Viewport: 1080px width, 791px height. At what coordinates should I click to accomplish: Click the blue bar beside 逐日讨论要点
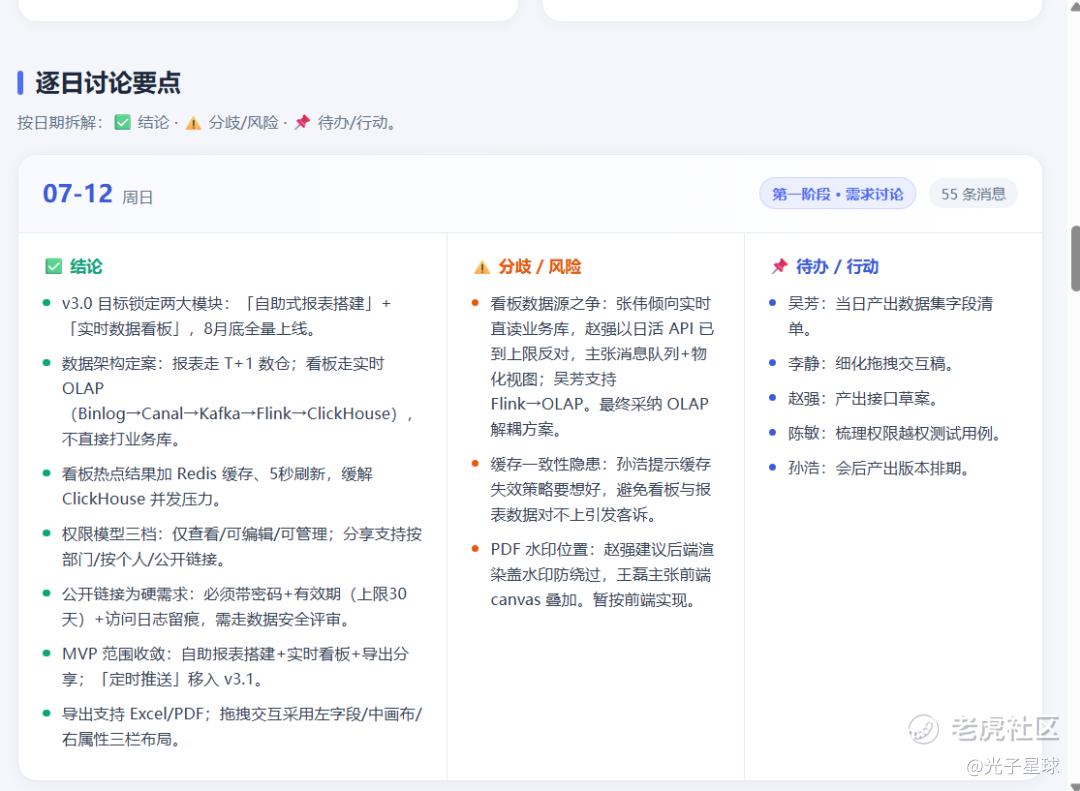(20, 83)
